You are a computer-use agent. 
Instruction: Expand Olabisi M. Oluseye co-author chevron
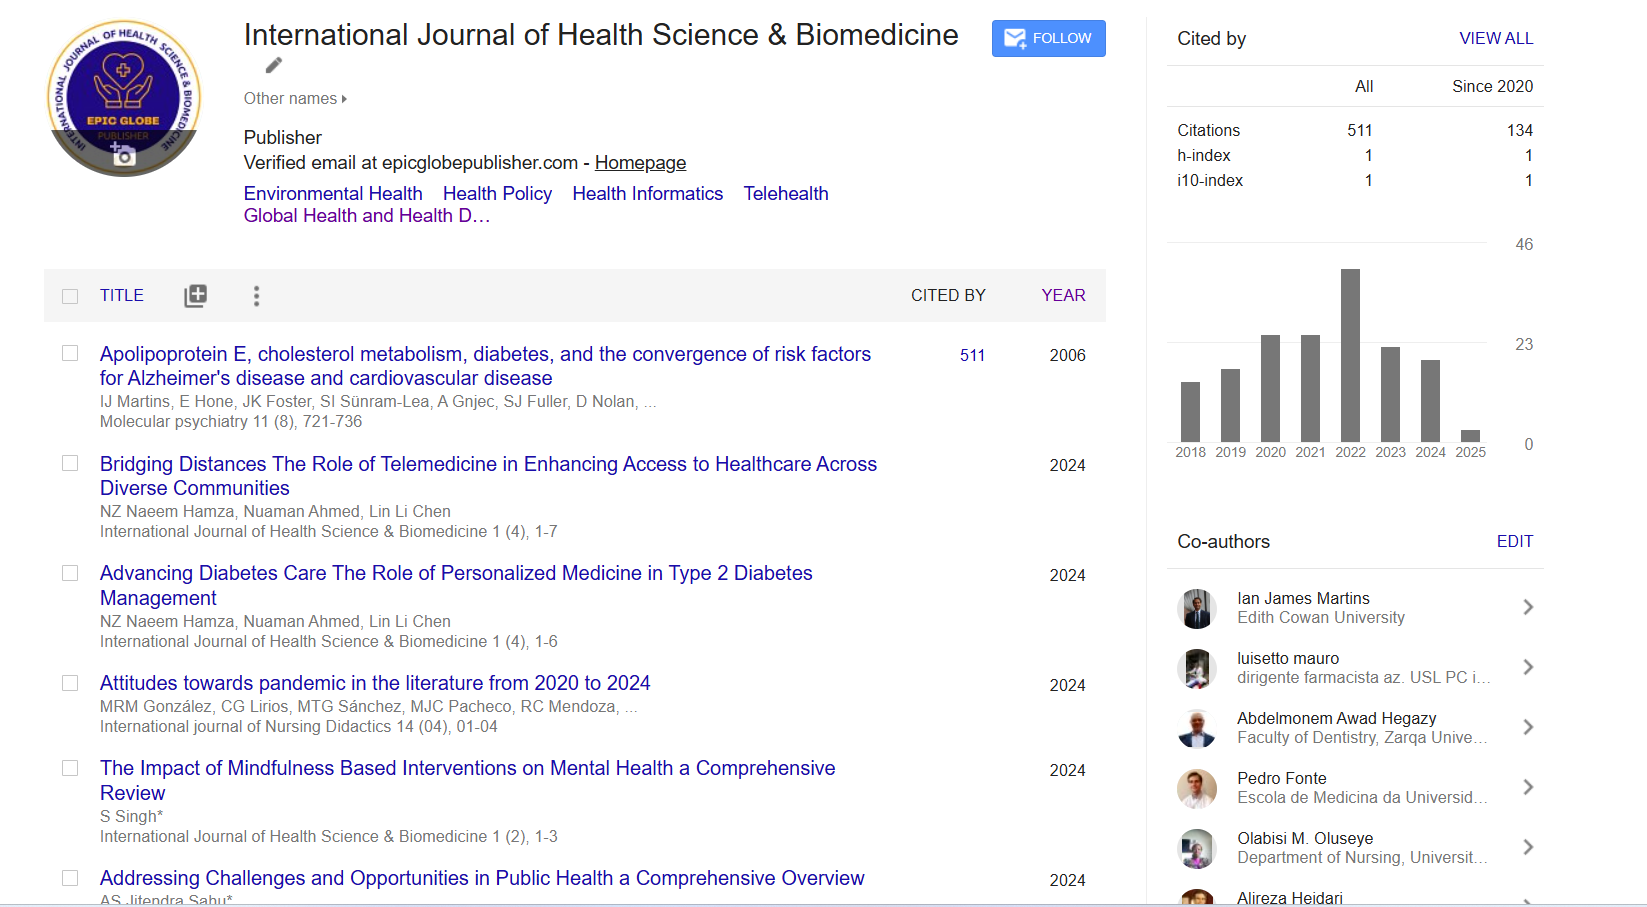1527,847
